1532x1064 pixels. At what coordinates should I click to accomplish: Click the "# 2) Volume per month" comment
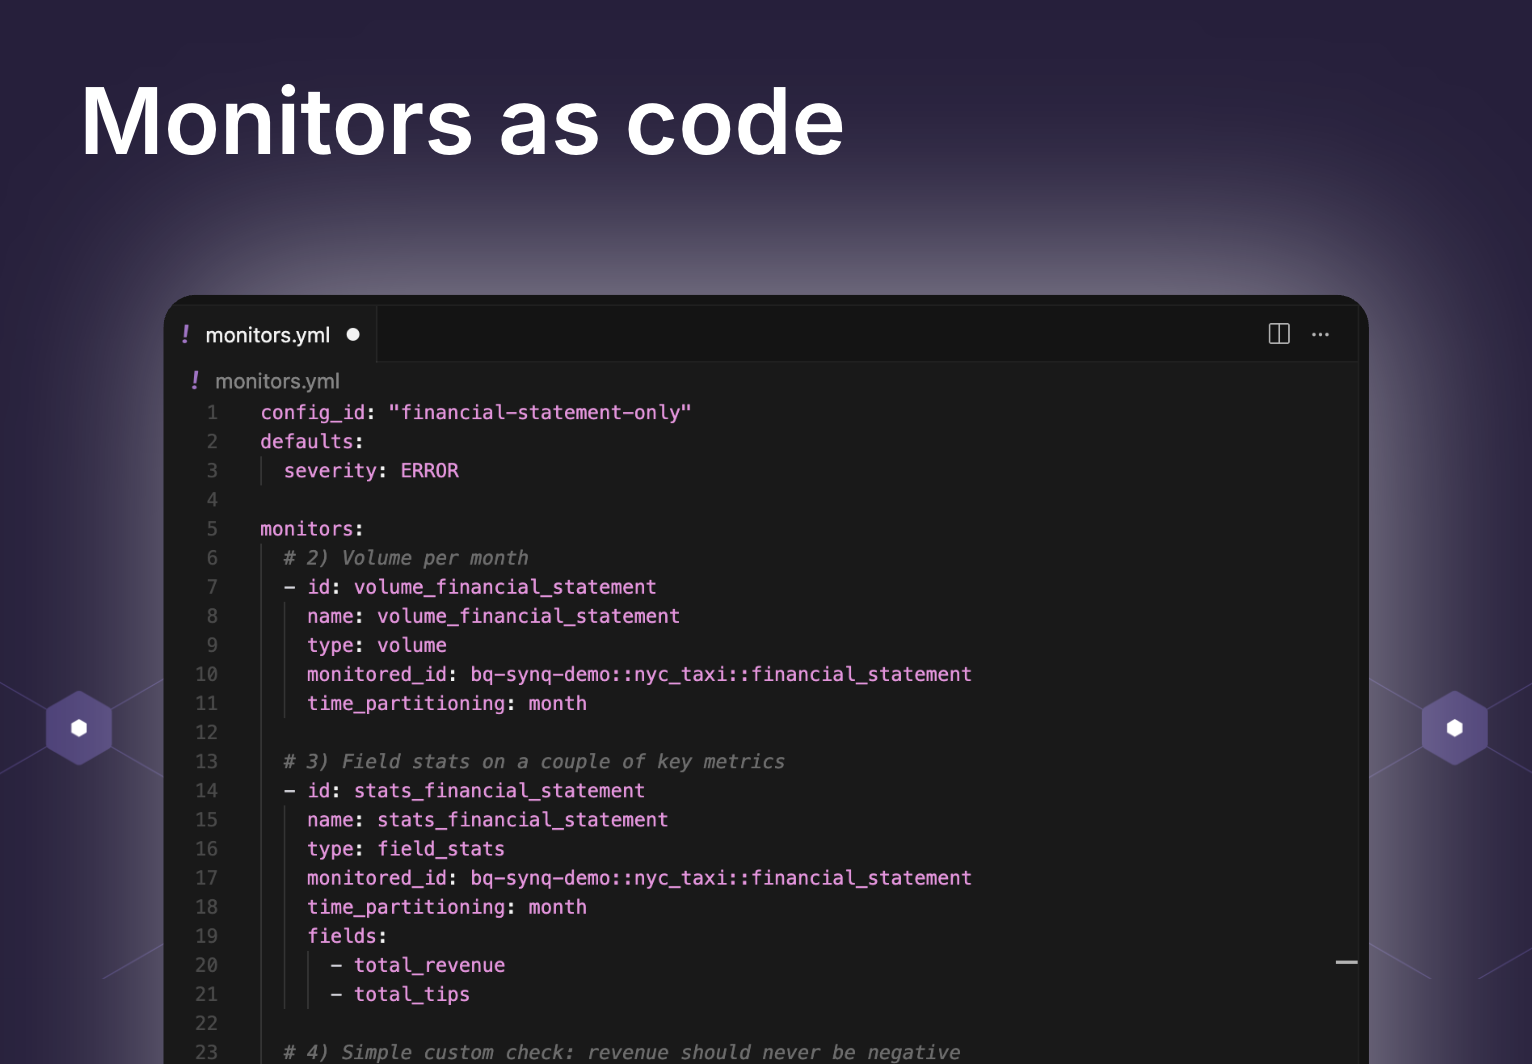[x=406, y=557]
